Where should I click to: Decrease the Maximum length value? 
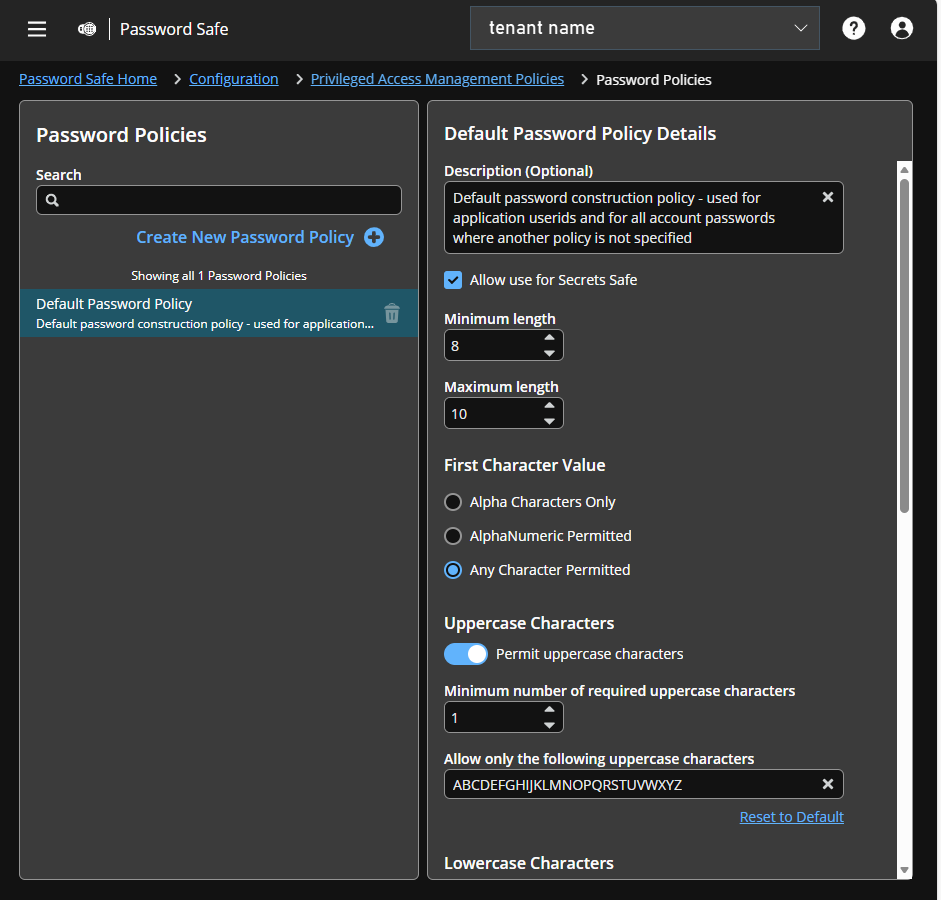tap(549, 421)
